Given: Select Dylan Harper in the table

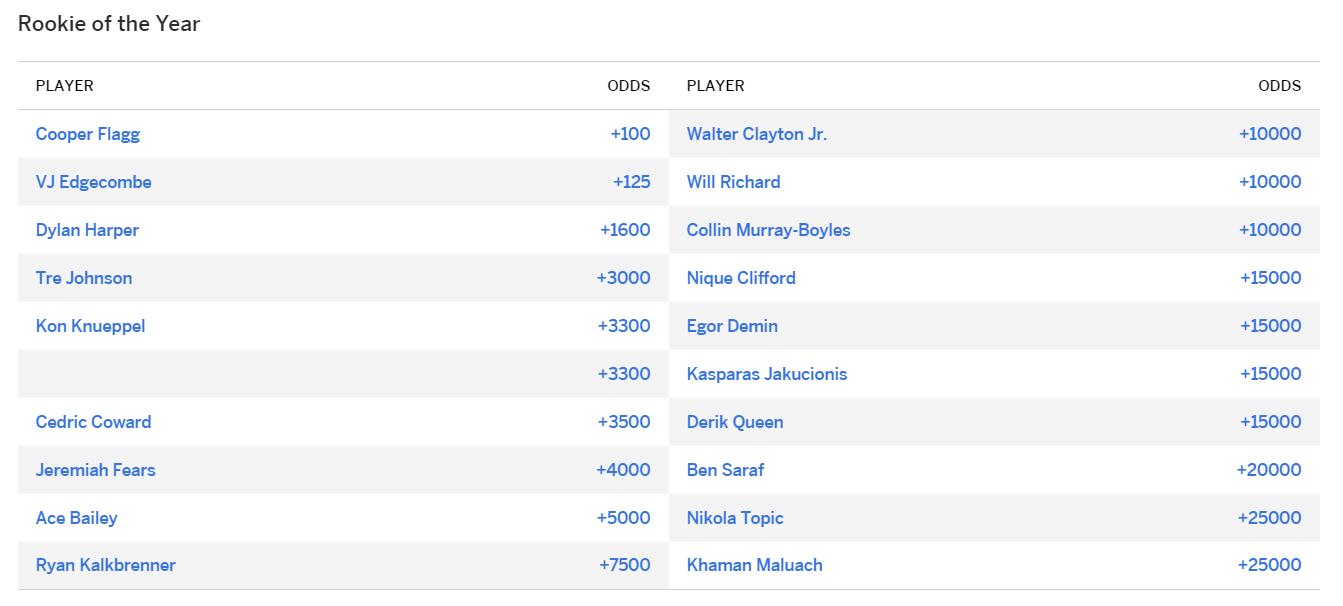Looking at the screenshot, I should click(x=87, y=230).
